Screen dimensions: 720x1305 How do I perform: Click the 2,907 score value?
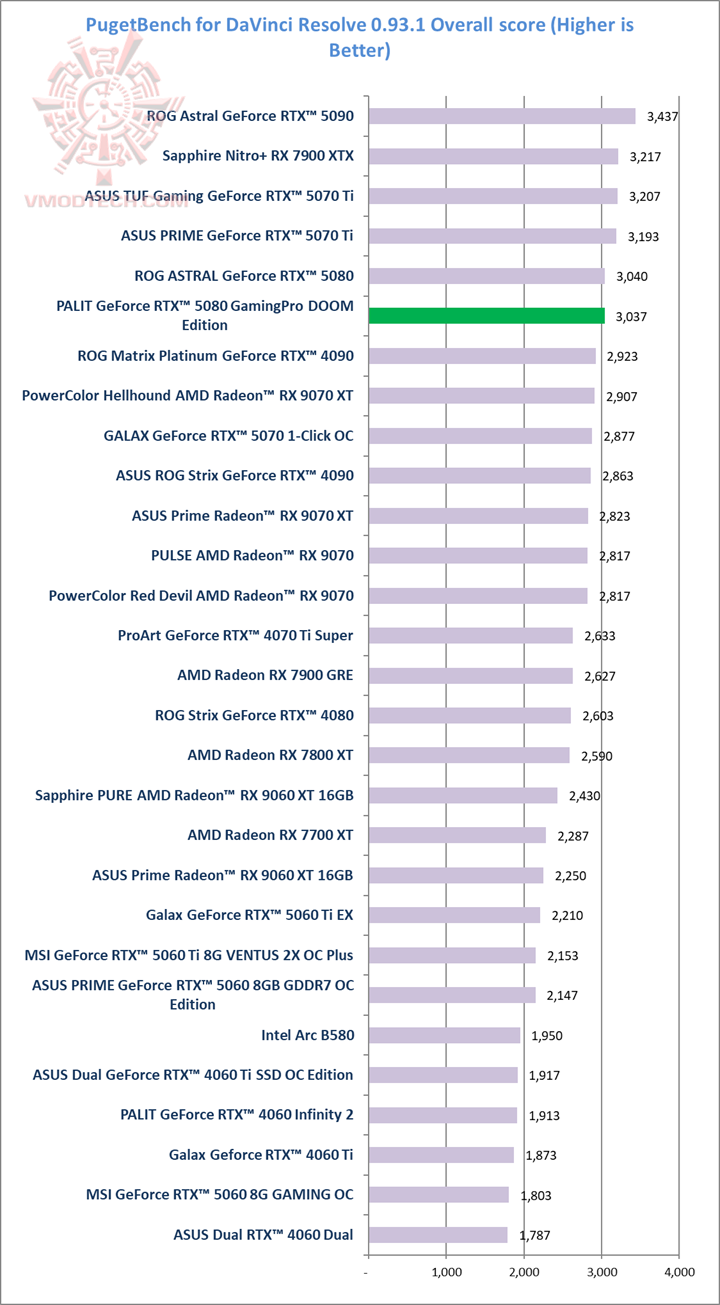[x=622, y=396]
